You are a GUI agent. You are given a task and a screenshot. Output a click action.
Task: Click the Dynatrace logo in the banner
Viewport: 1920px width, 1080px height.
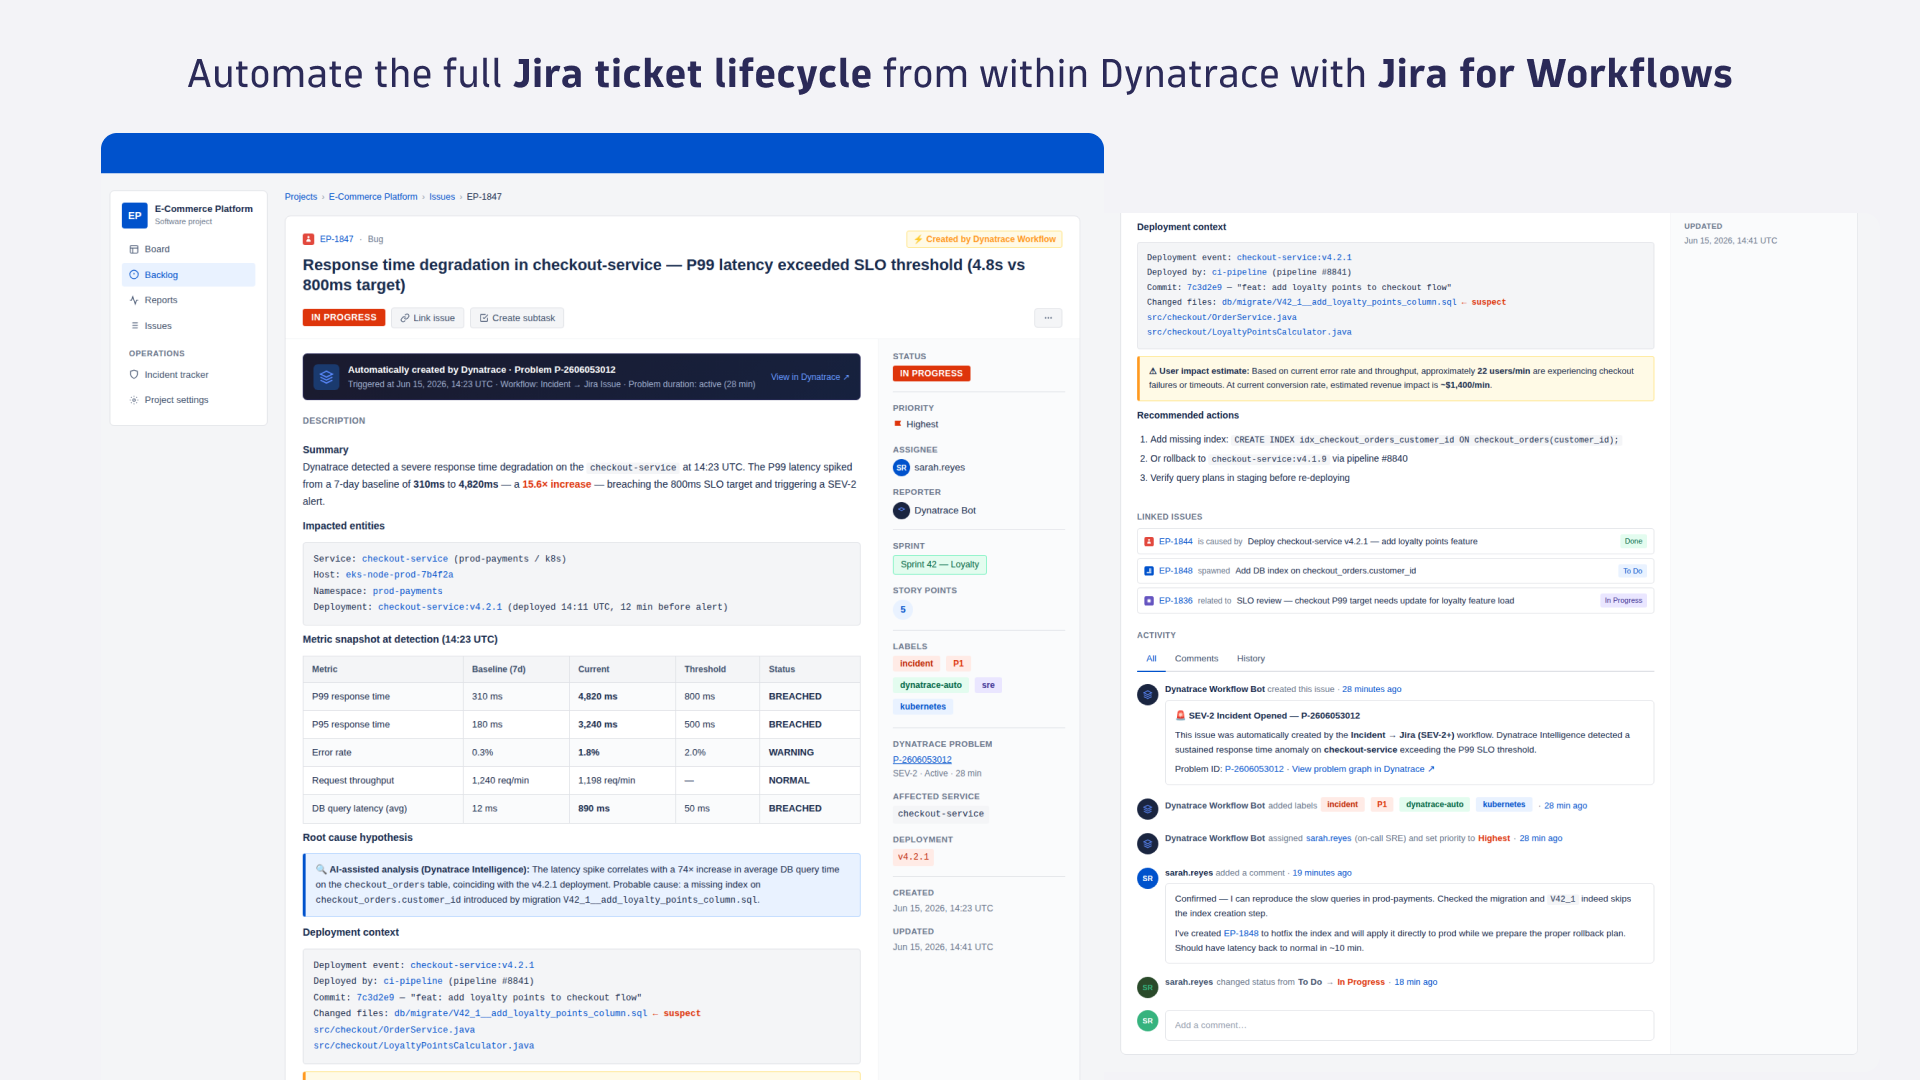pos(326,377)
